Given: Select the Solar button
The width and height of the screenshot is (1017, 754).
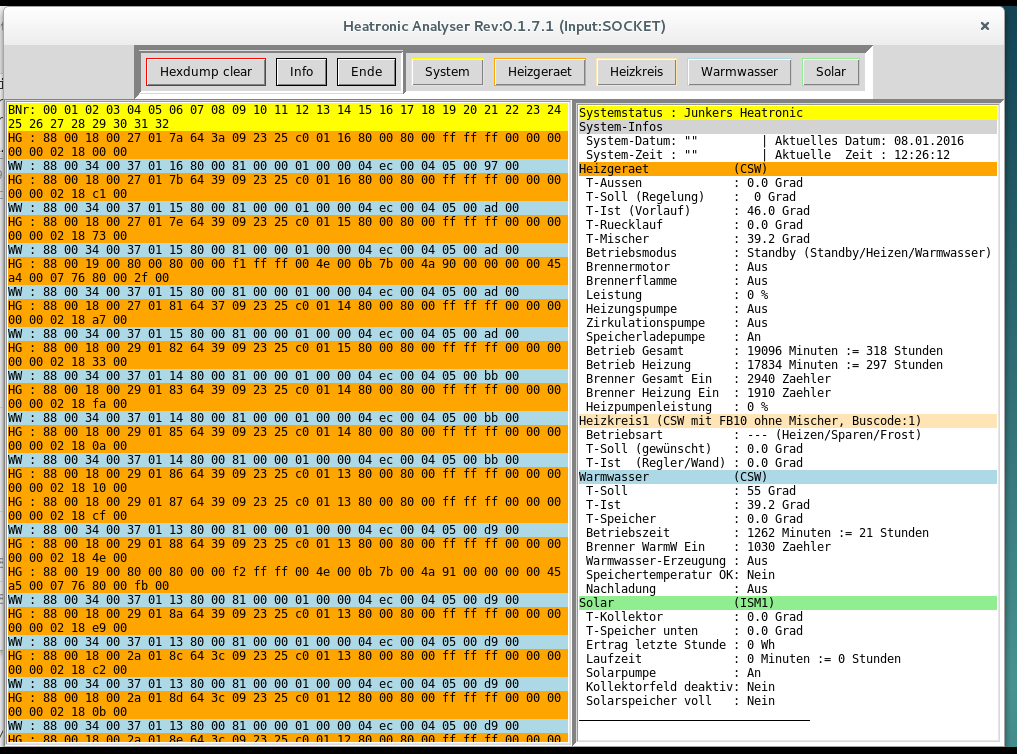Looking at the screenshot, I should click(831, 72).
